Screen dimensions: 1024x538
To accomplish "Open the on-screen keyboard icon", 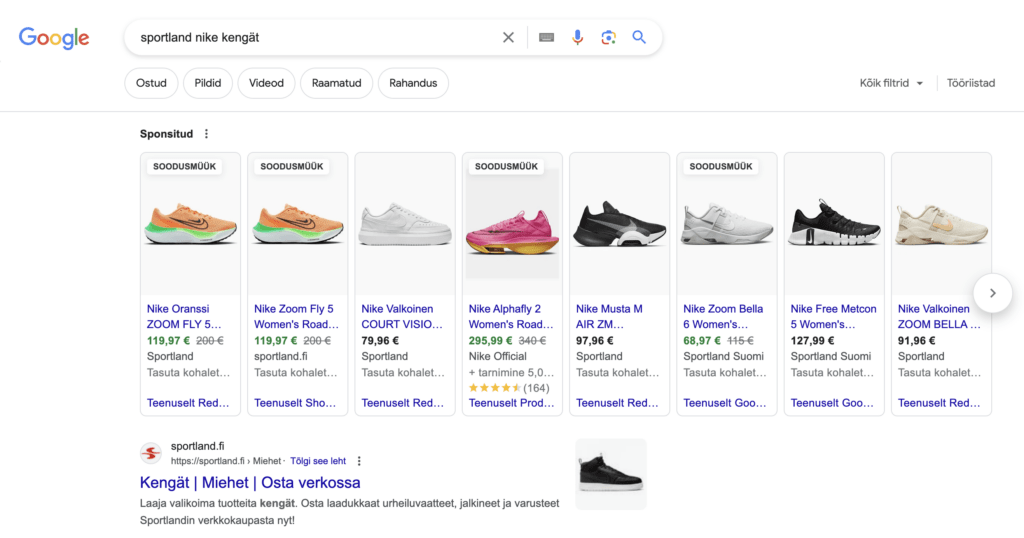I will (x=547, y=38).
